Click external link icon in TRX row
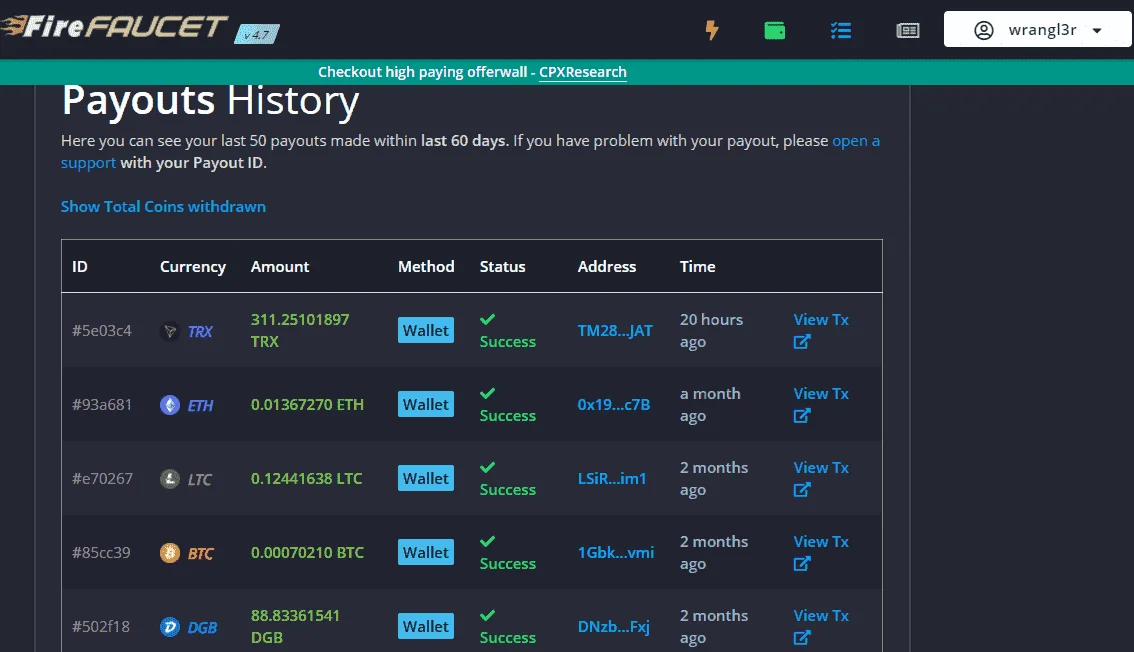 tap(802, 341)
